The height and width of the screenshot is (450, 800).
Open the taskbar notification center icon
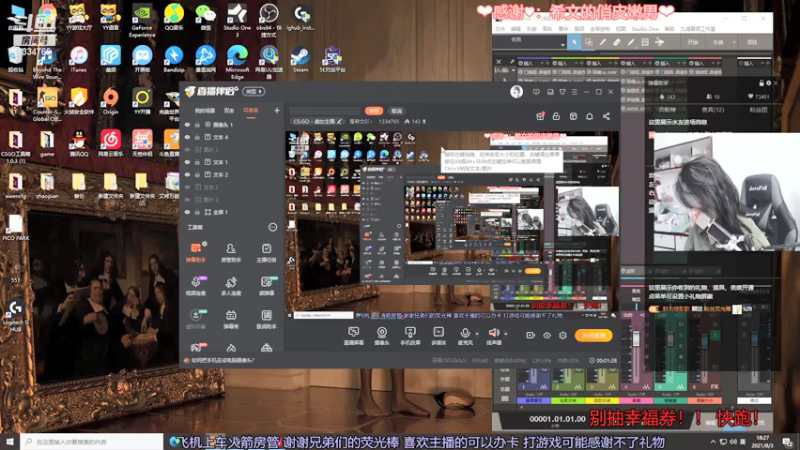(788, 442)
